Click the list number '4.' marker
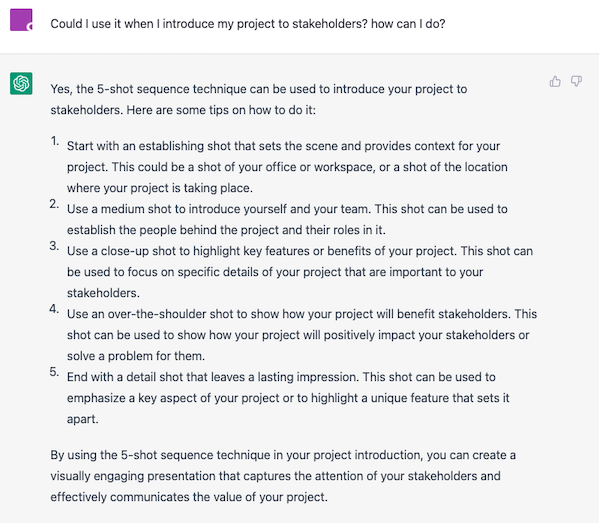Screen dimensions: 599x523 coord(54,309)
